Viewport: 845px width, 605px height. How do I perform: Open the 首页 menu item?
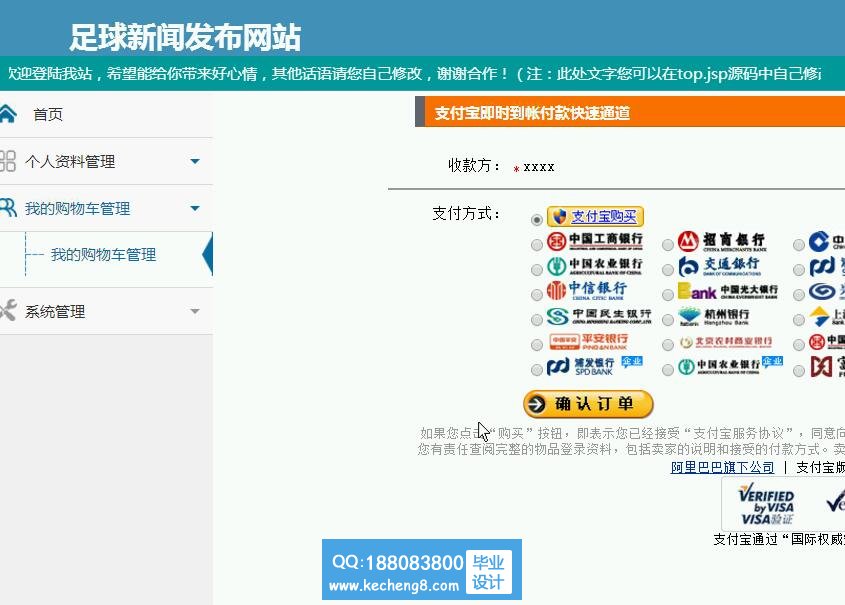[48, 114]
